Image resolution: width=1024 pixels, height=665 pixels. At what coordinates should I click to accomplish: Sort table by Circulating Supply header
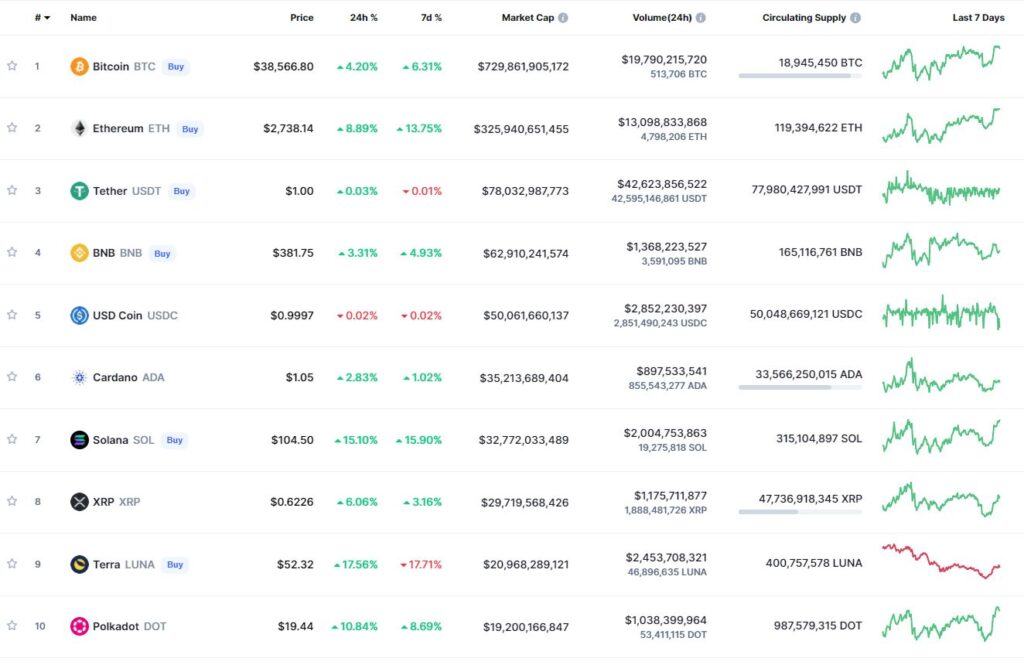[x=804, y=18]
